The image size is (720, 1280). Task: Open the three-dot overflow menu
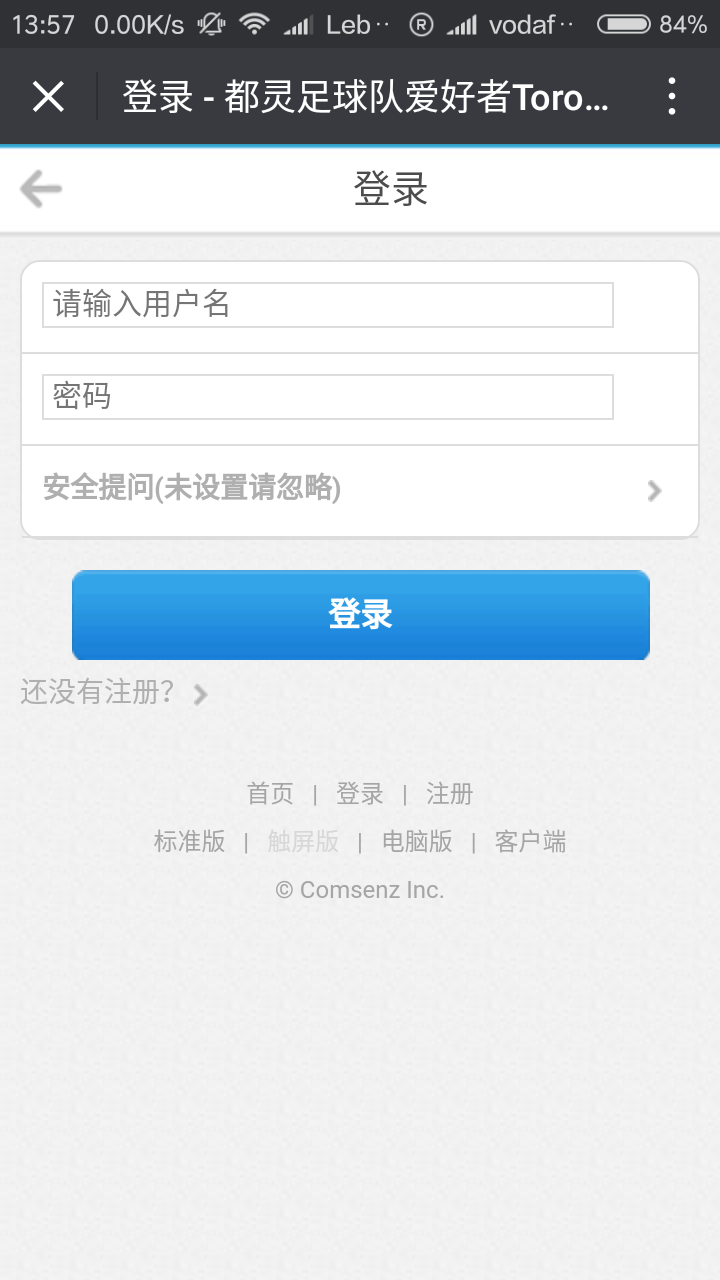671,97
